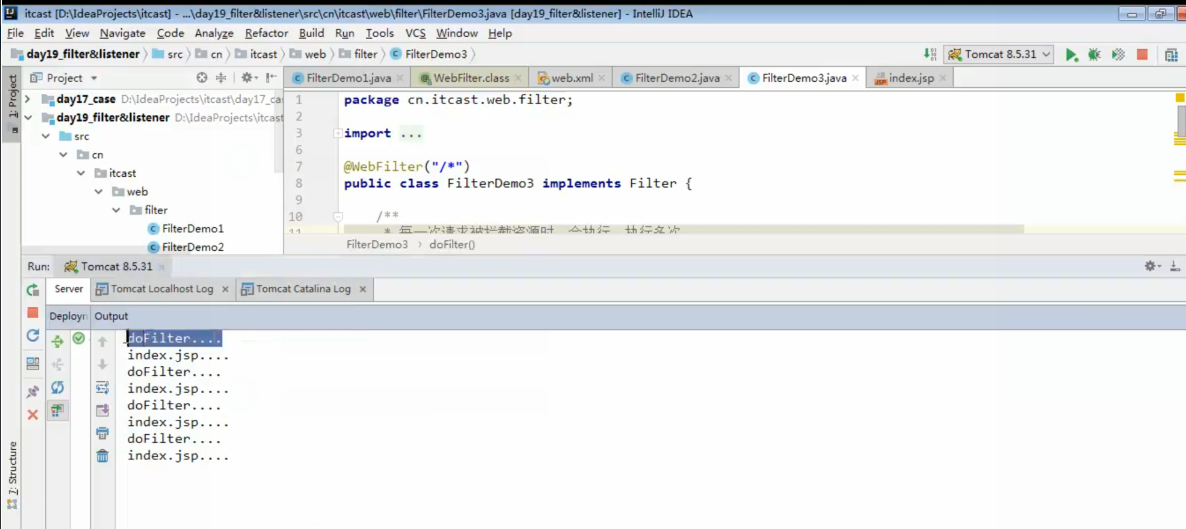Collapse the filter package node
This screenshot has width=1186, height=529.
(116, 210)
